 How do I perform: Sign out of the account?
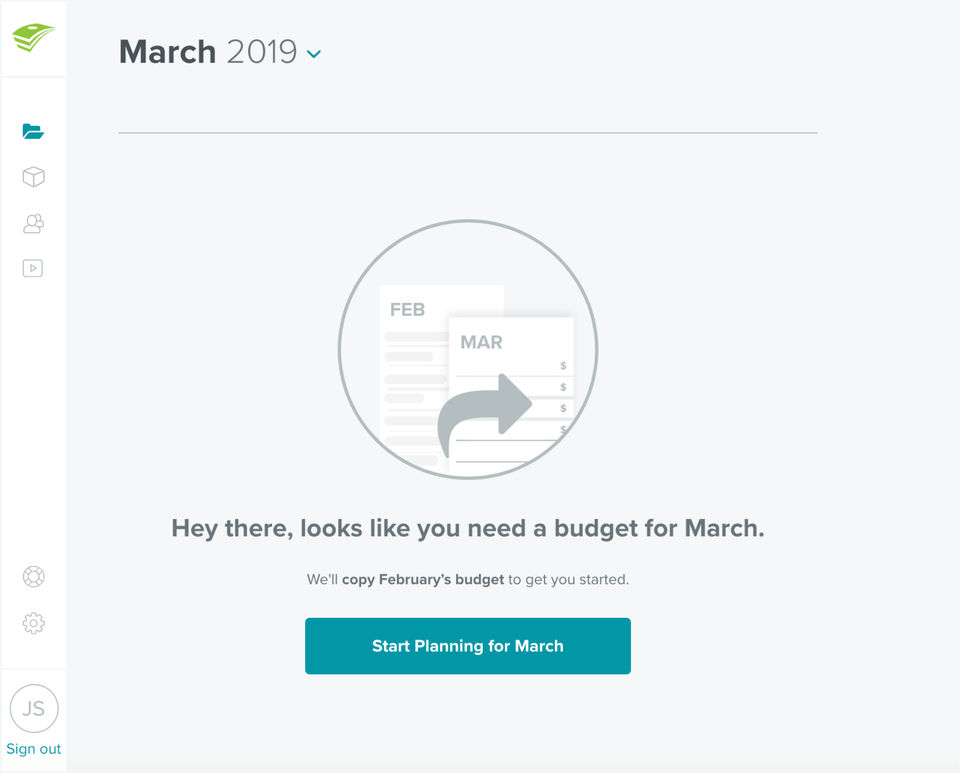coord(33,749)
